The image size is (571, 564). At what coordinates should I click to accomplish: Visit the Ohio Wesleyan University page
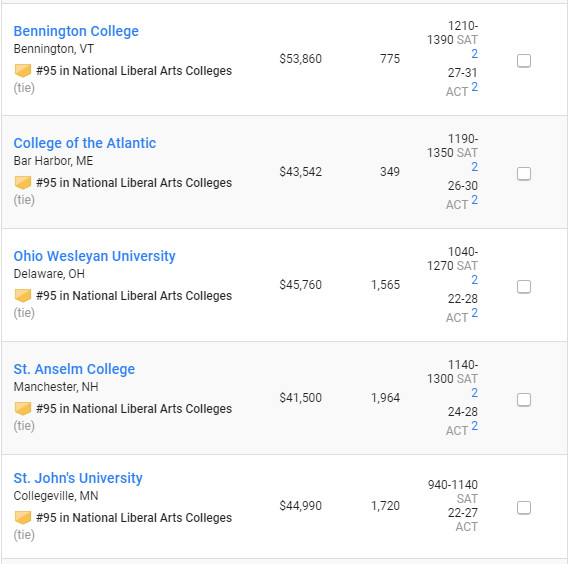point(94,256)
